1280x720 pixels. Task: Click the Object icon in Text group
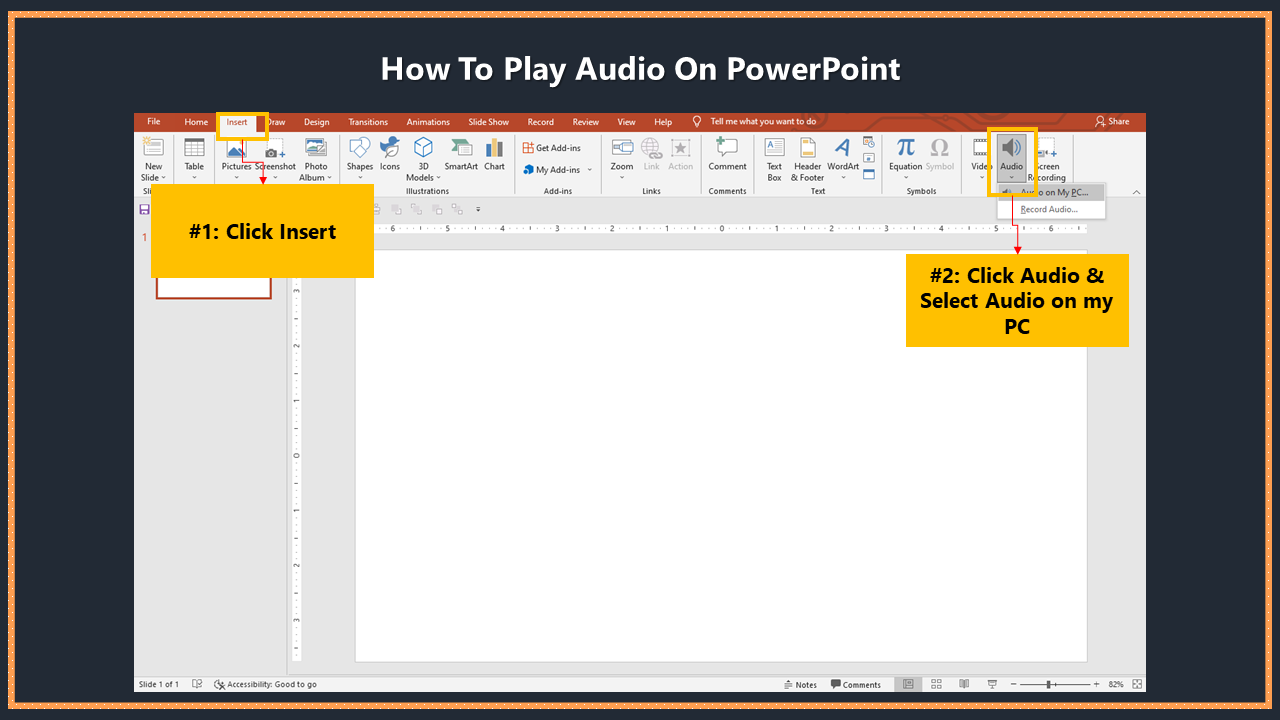pyautogui.click(x=868, y=174)
